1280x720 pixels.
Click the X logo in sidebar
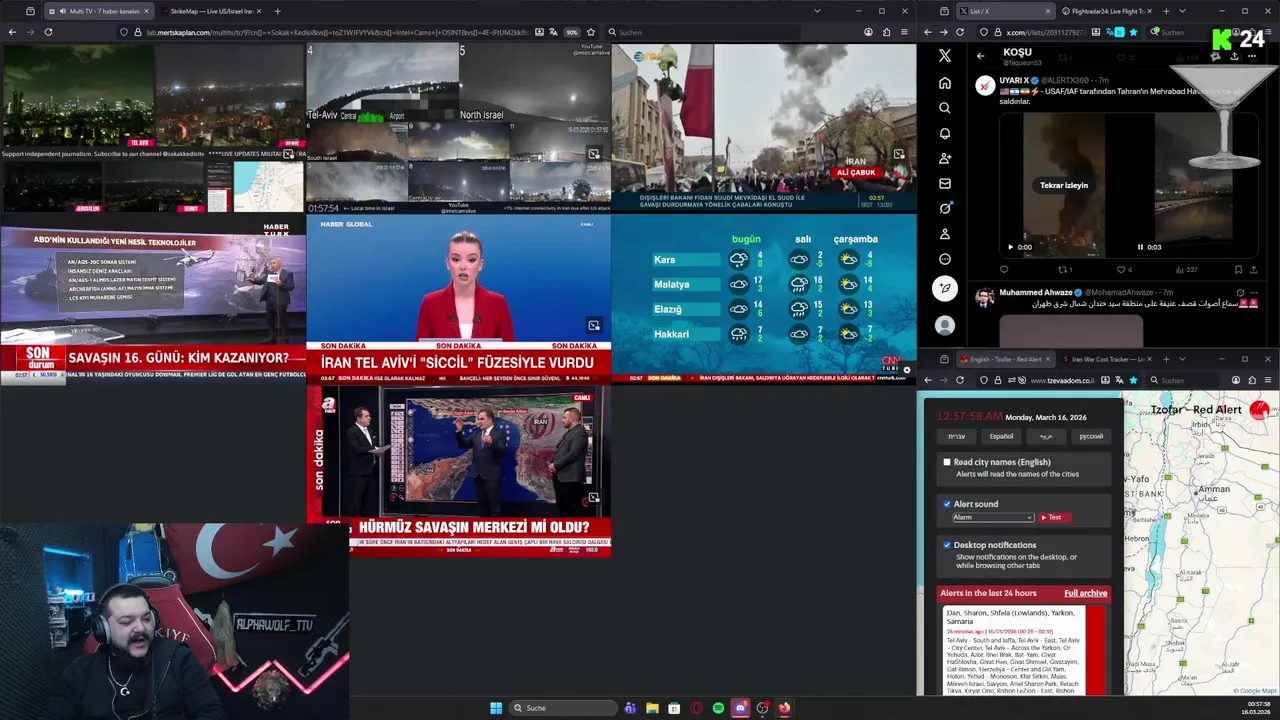click(x=945, y=56)
